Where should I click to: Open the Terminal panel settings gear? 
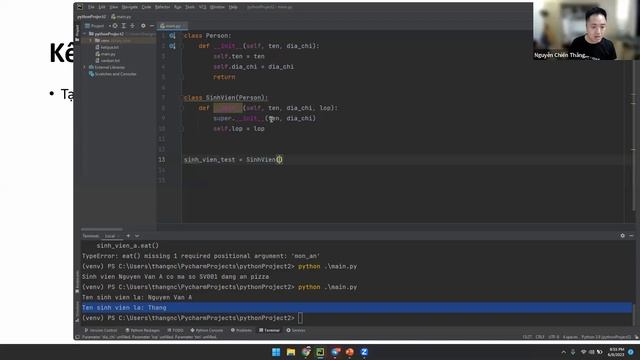tap(622, 236)
